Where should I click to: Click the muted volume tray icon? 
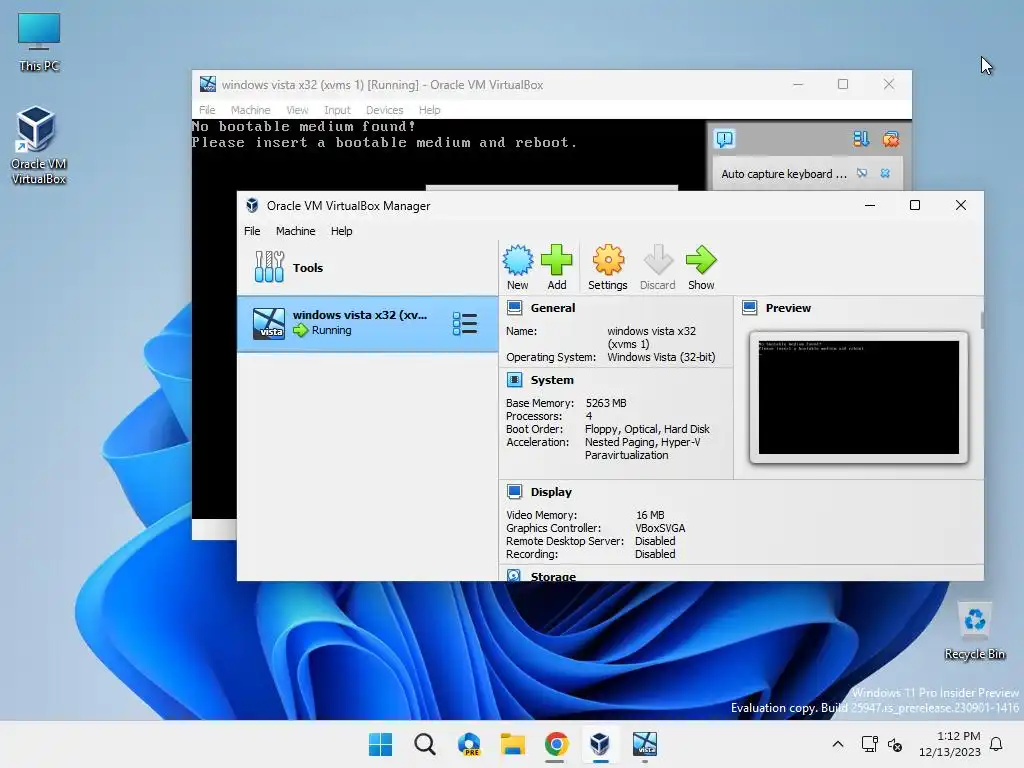coord(895,744)
